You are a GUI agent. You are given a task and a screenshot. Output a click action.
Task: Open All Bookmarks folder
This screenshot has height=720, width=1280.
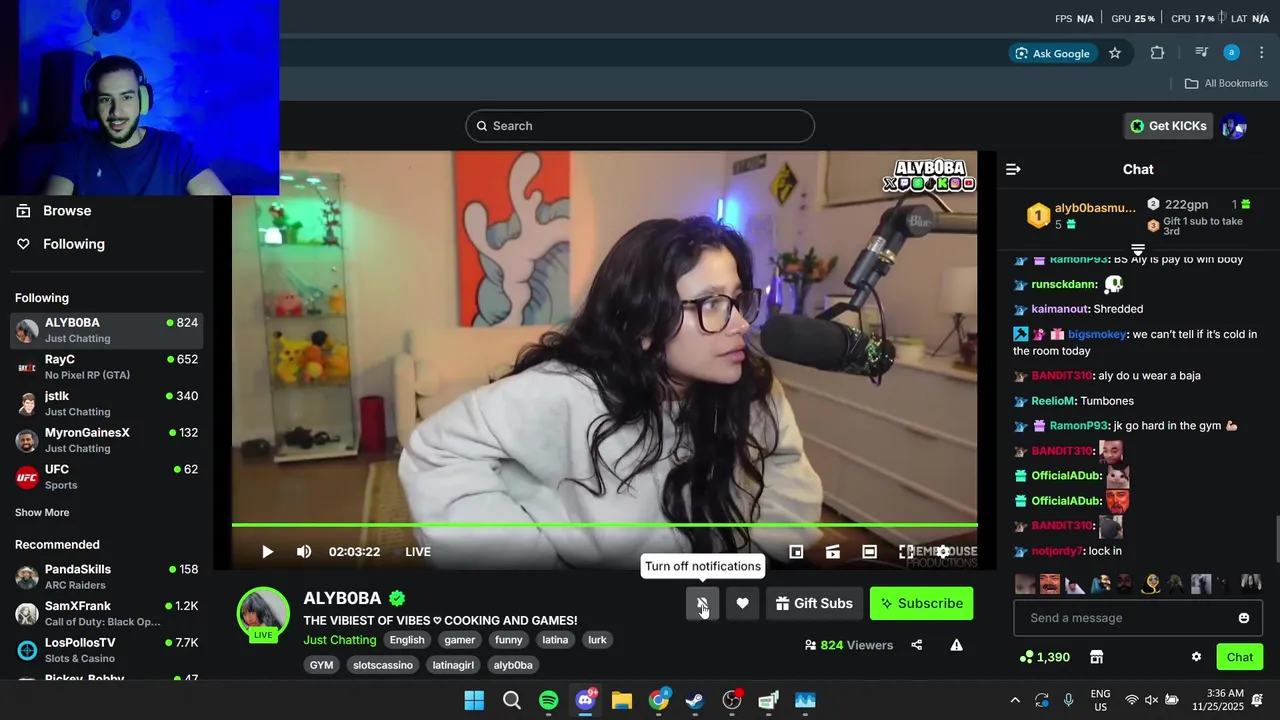click(1225, 84)
